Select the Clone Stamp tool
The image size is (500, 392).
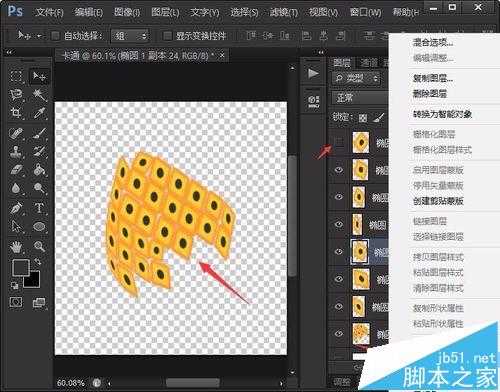[x=16, y=152]
